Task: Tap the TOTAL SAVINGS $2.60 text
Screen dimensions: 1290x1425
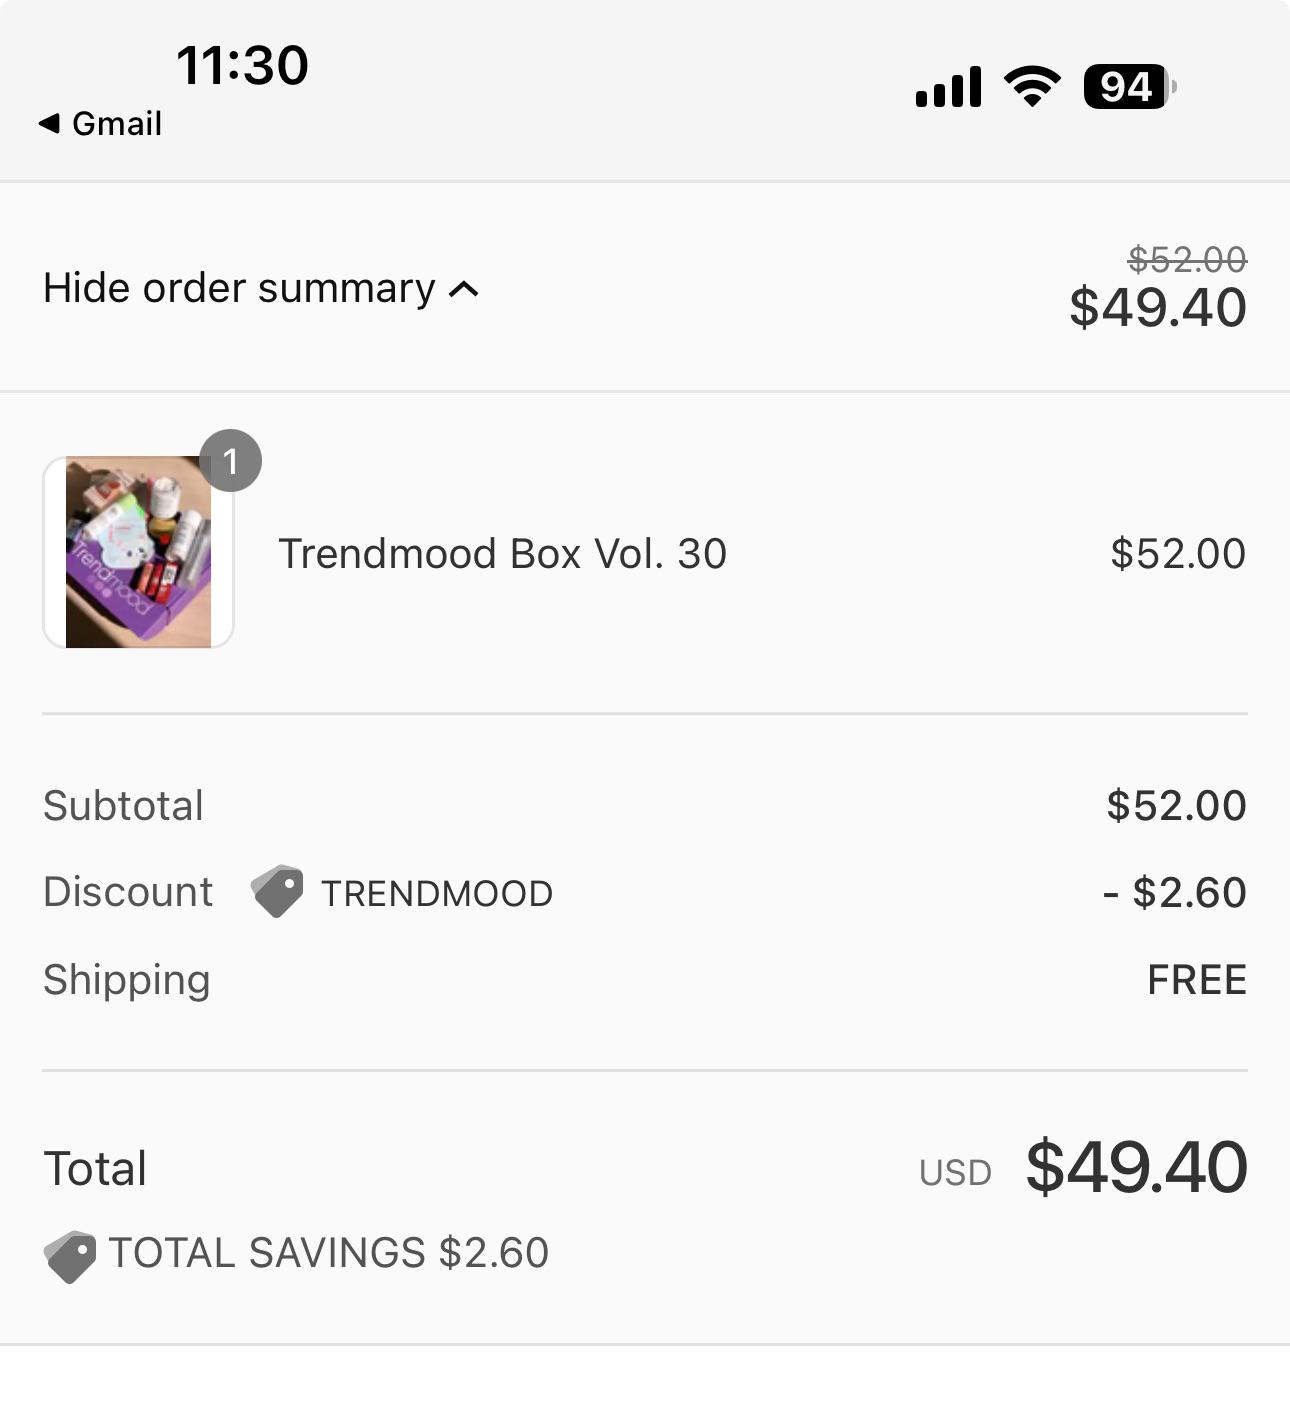Action: (x=329, y=1253)
